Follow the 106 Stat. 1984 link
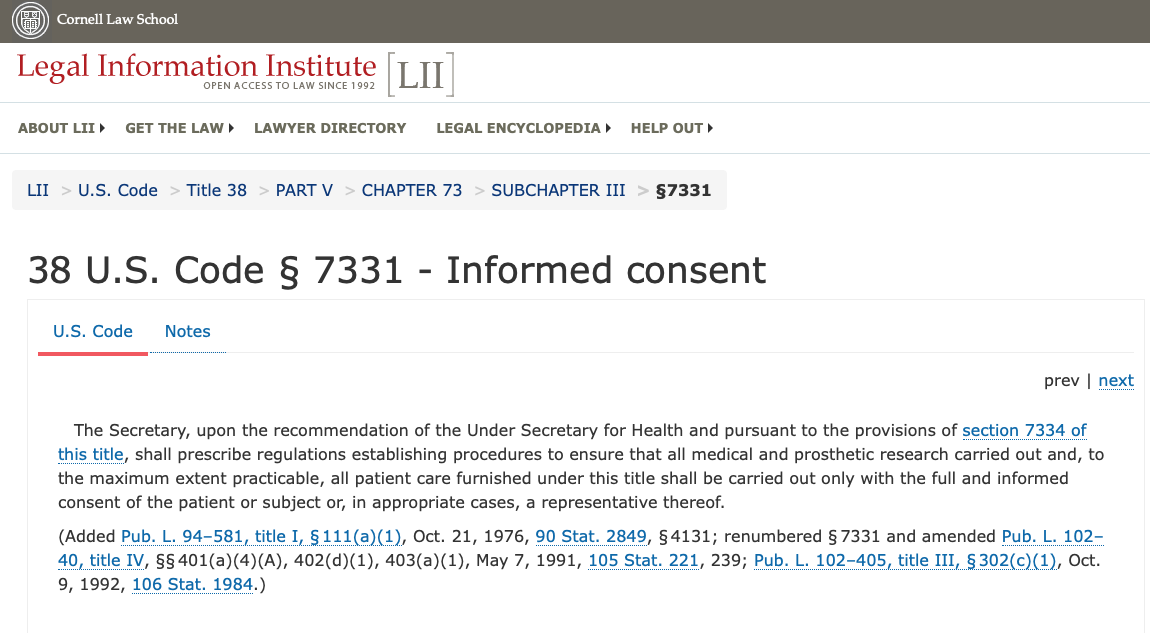Image resolution: width=1150 pixels, height=633 pixels. coord(192,585)
